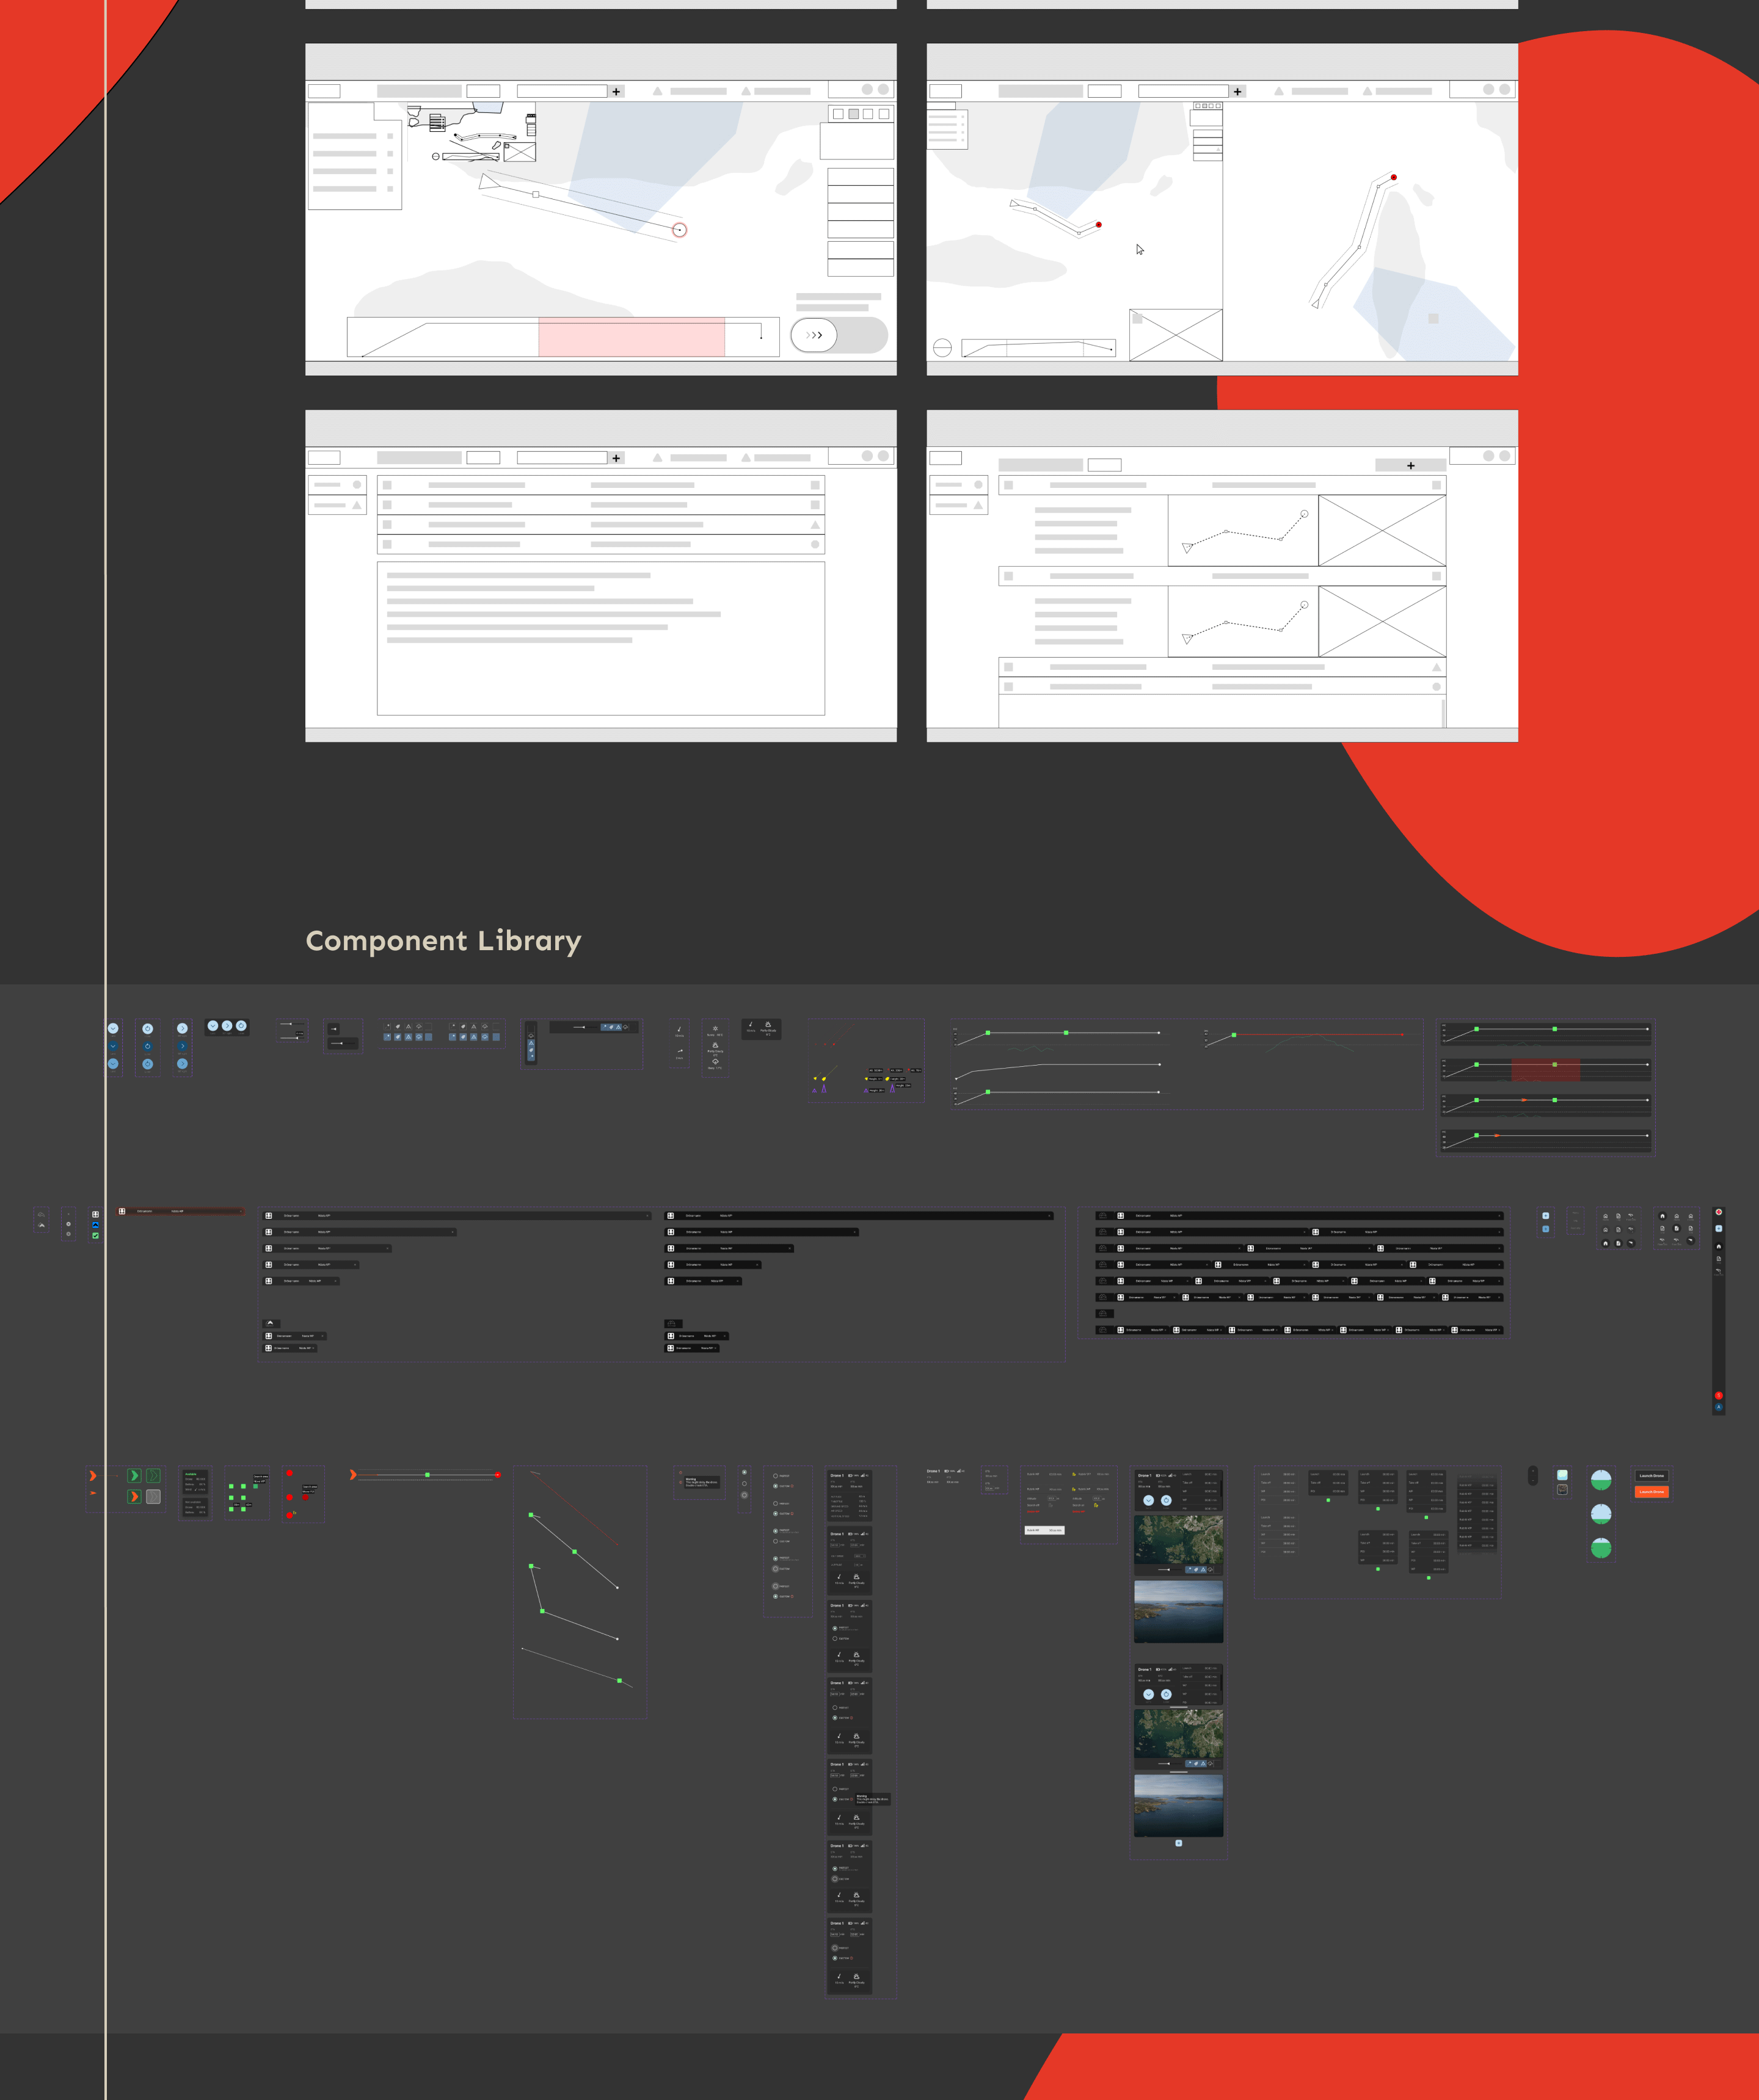Click the green checked box in small icon column
The width and height of the screenshot is (1759, 2100).
point(96,1236)
